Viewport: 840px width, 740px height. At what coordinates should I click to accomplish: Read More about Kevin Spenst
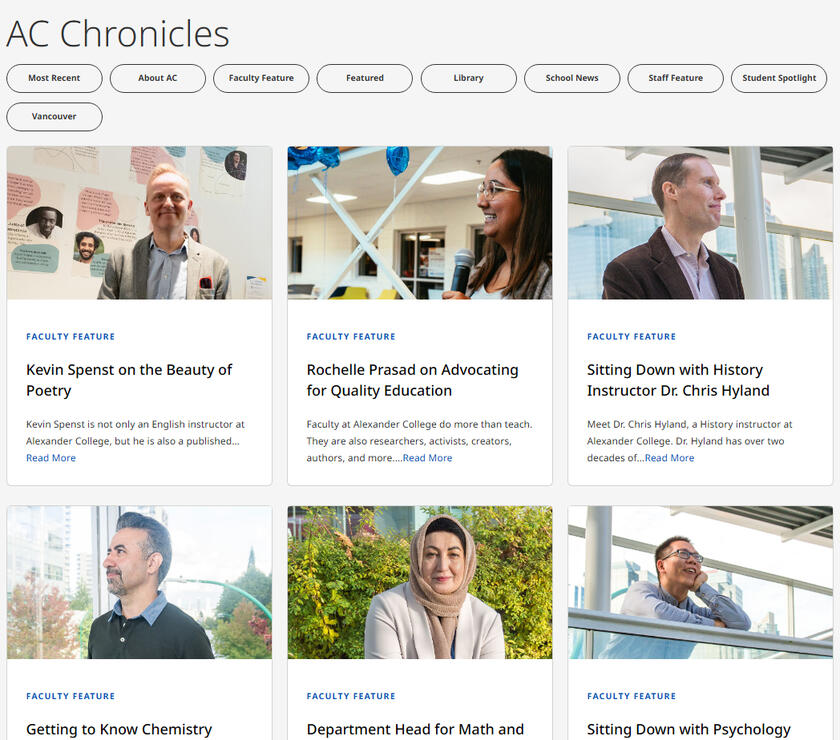51,458
